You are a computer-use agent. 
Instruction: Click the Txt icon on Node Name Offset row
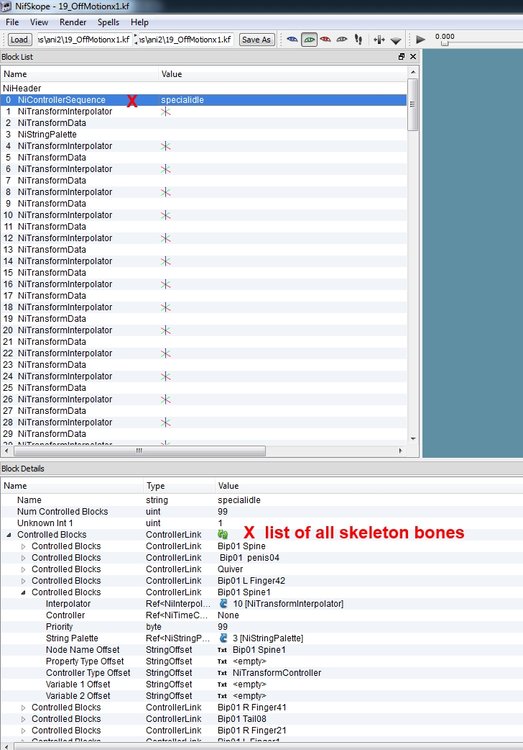[x=222, y=650]
